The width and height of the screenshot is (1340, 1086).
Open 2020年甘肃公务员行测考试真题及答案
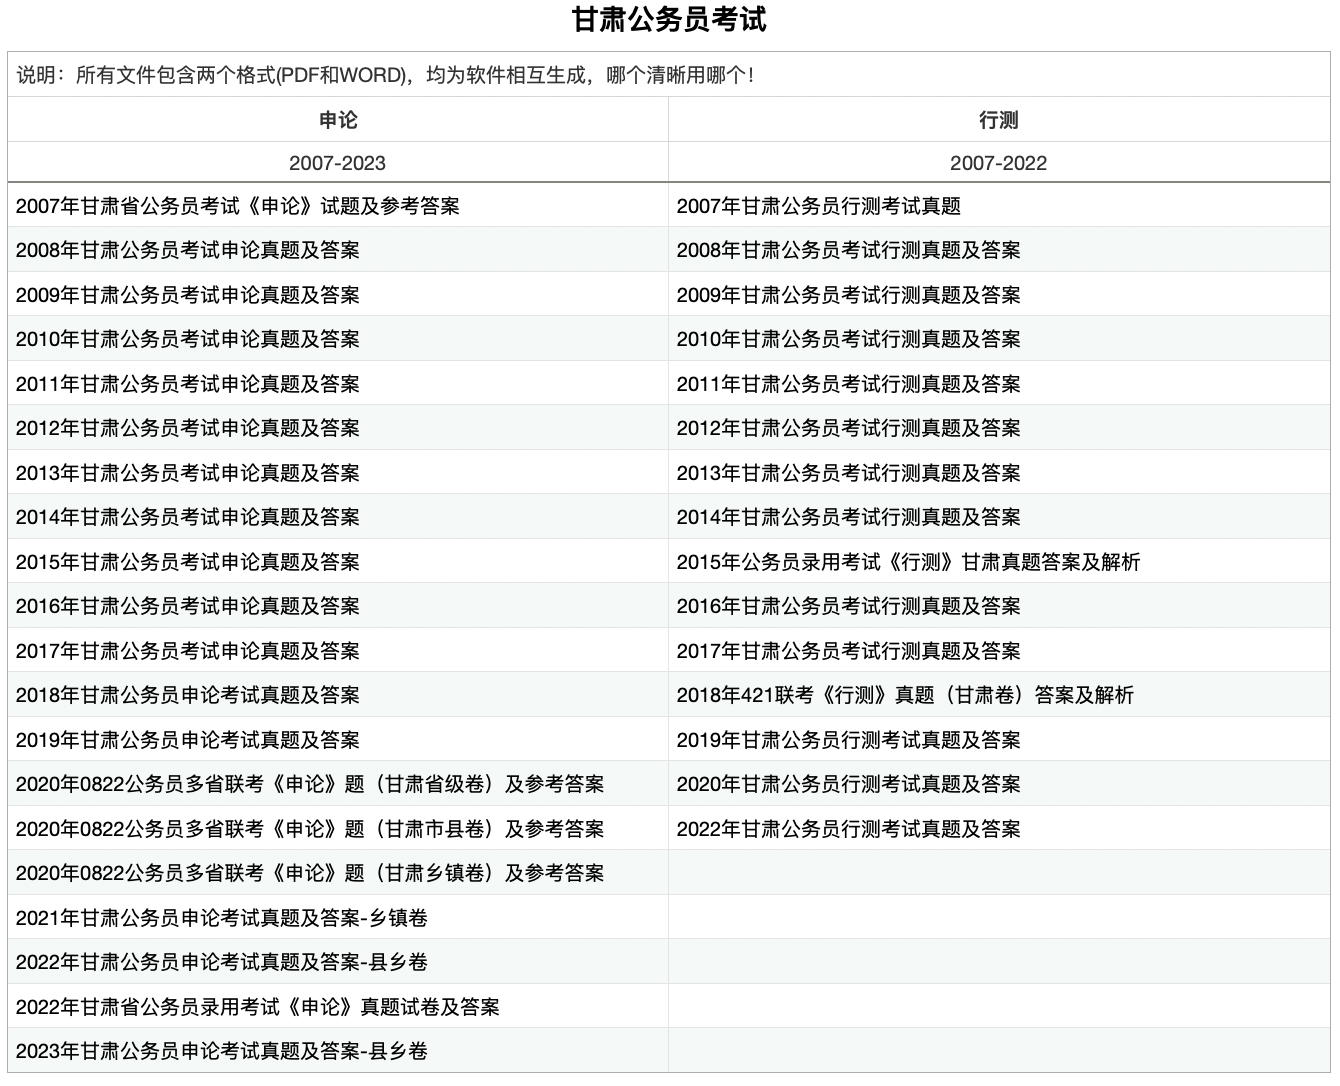click(x=849, y=784)
